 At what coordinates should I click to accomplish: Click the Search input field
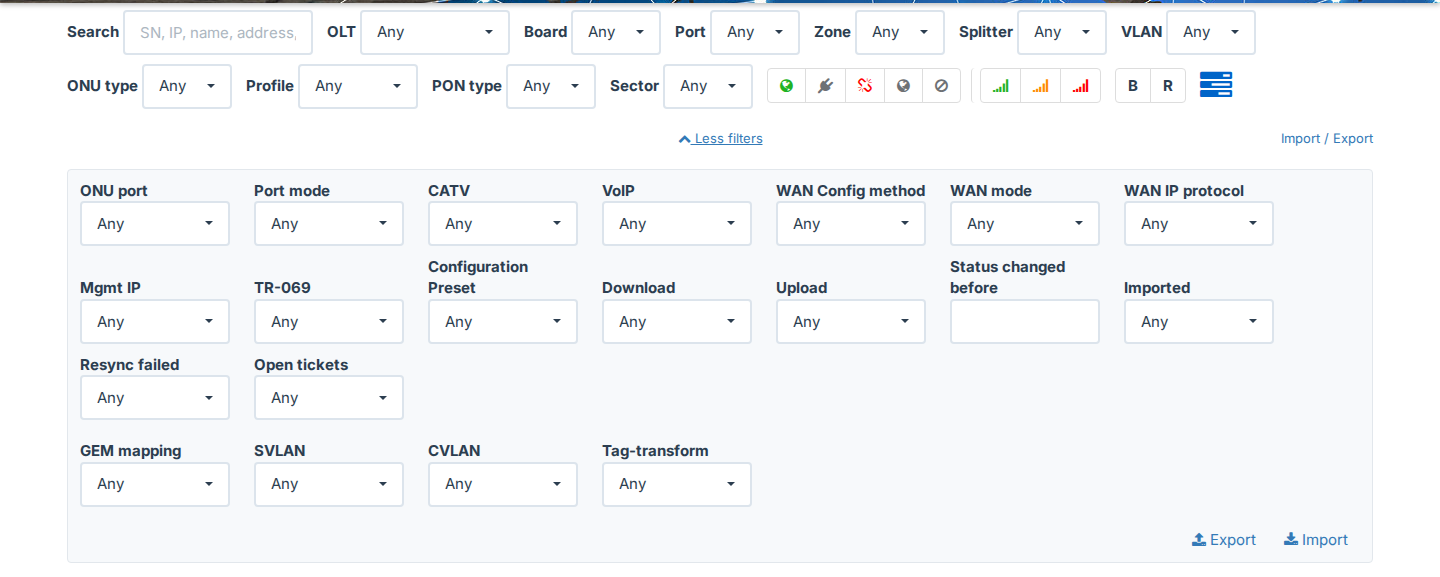(x=218, y=32)
